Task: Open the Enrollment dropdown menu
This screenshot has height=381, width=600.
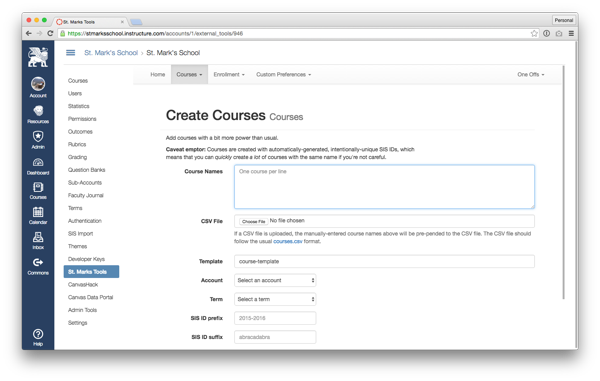Action: point(229,75)
